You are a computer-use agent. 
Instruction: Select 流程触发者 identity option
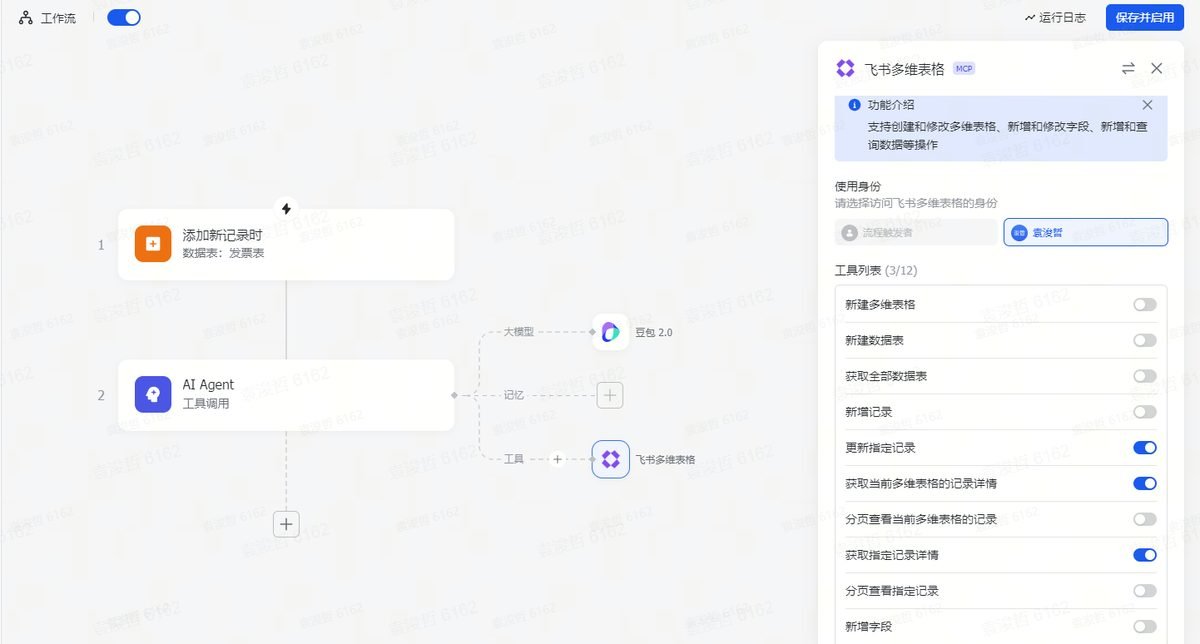[916, 232]
